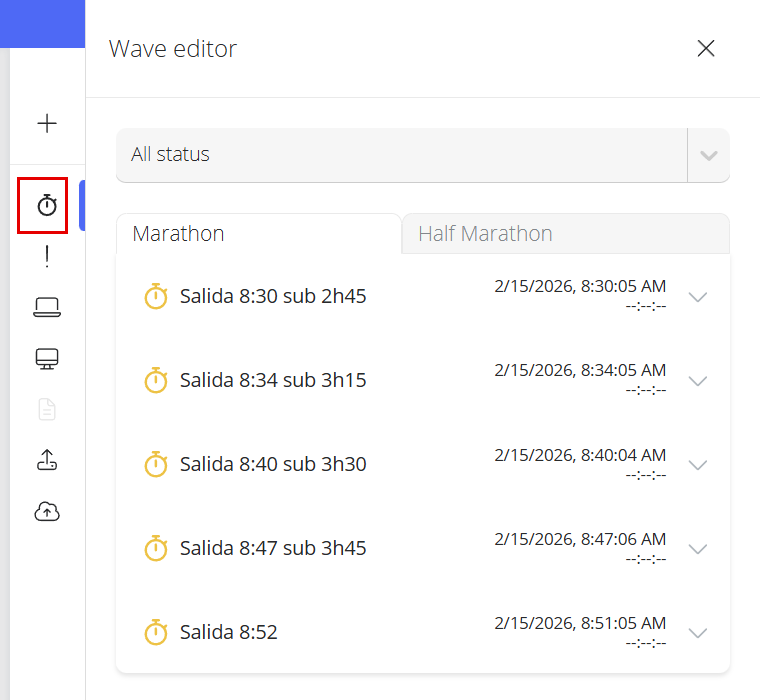Click the All status dropdown arrow
This screenshot has width=760, height=700.
(709, 155)
